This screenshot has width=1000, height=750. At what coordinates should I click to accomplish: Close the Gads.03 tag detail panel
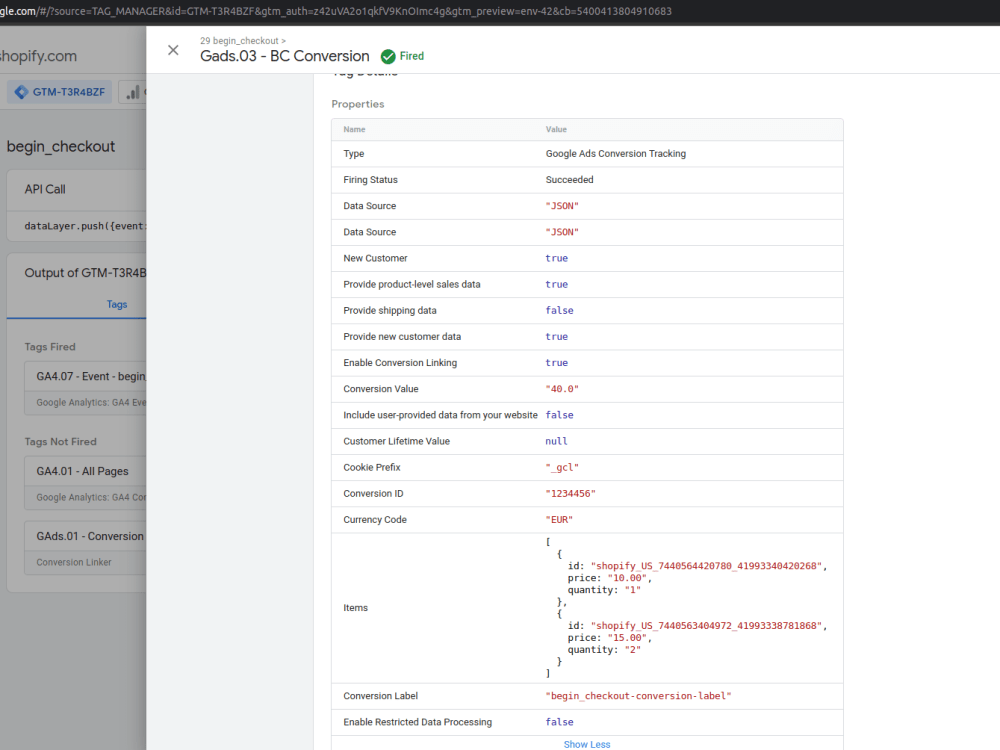pos(173,50)
